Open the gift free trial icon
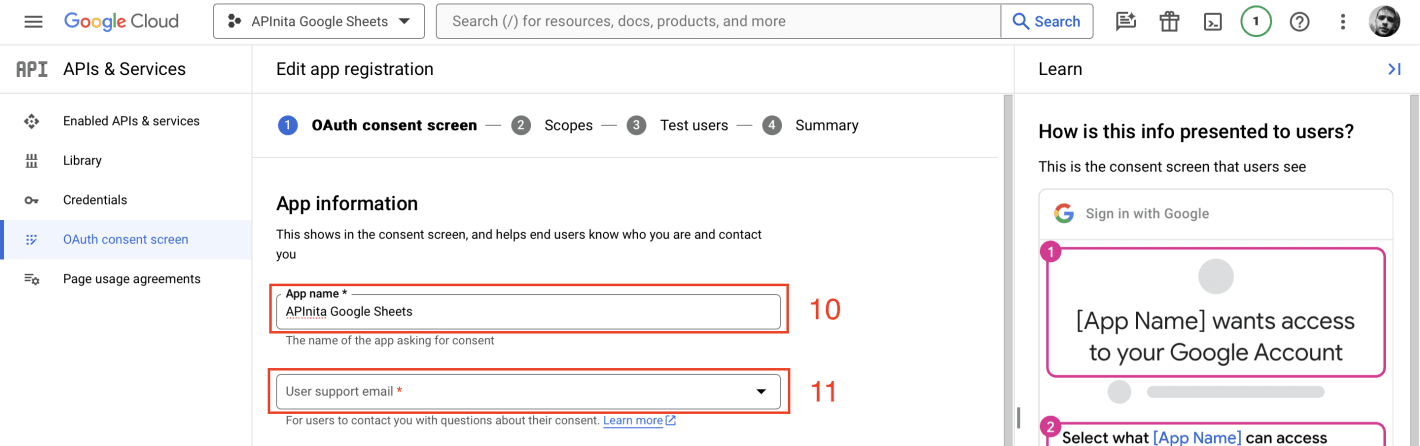 click(1169, 21)
